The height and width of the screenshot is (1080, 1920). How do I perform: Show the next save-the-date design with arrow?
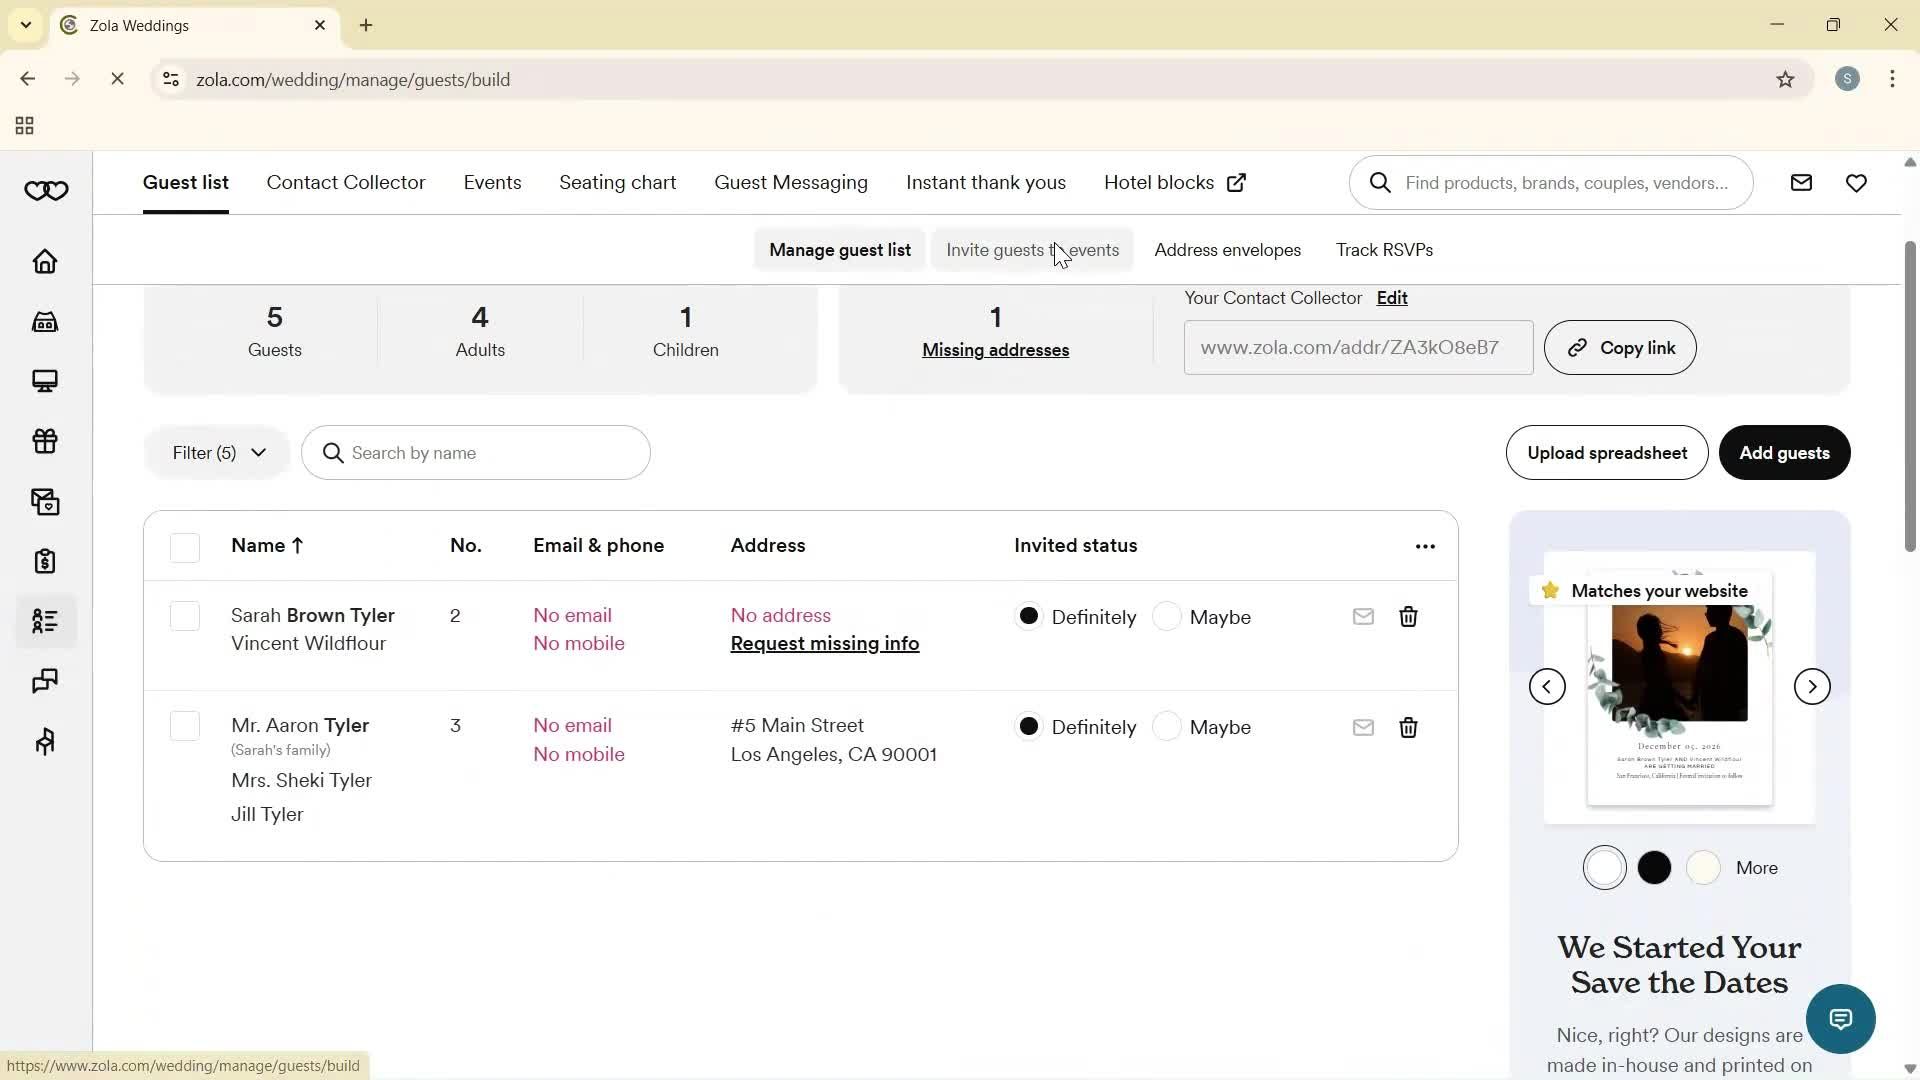point(1811,686)
